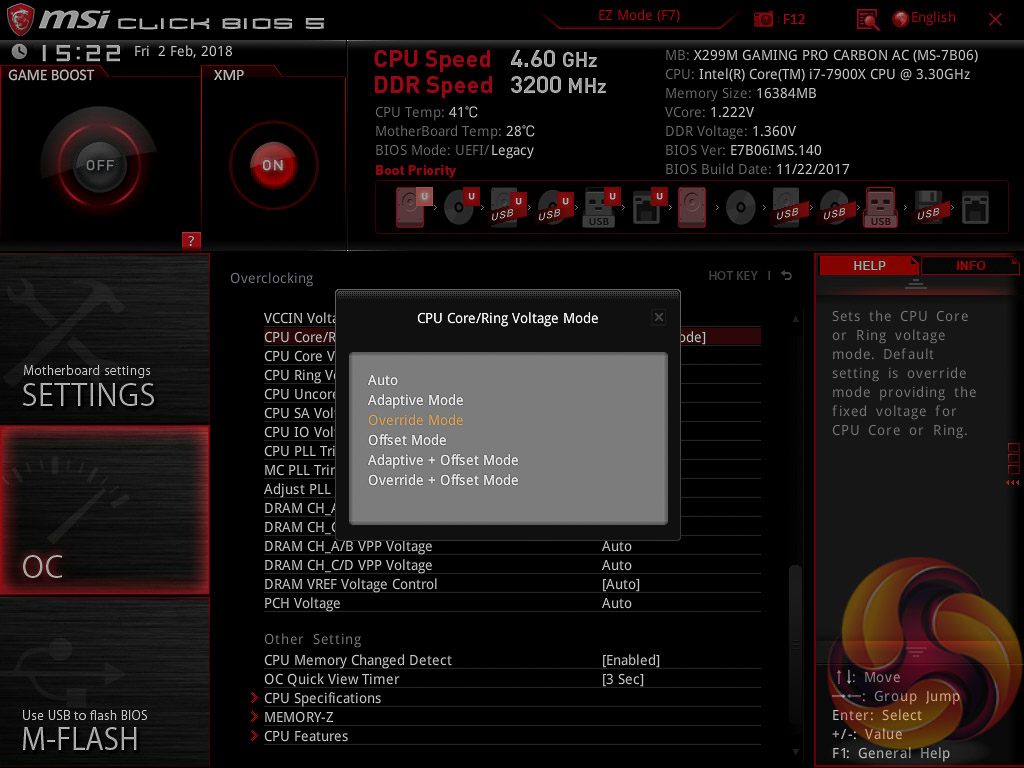Viewport: 1024px width, 768px height.
Task: Select the highlighted legacy USB key boot icon
Action: 880,207
